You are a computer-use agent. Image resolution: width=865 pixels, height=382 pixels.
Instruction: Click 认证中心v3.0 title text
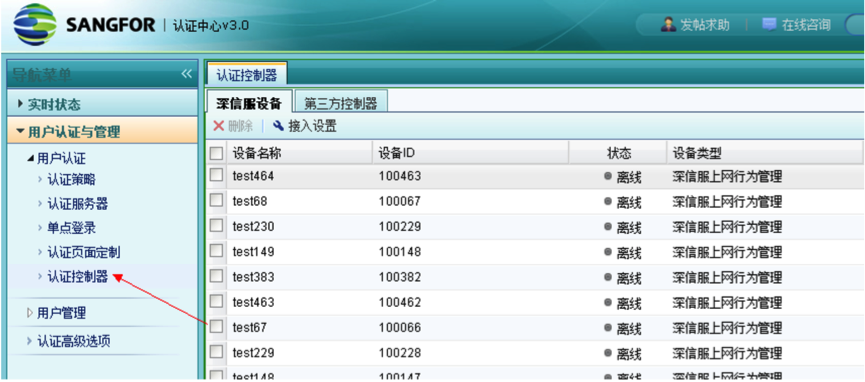tap(210, 25)
